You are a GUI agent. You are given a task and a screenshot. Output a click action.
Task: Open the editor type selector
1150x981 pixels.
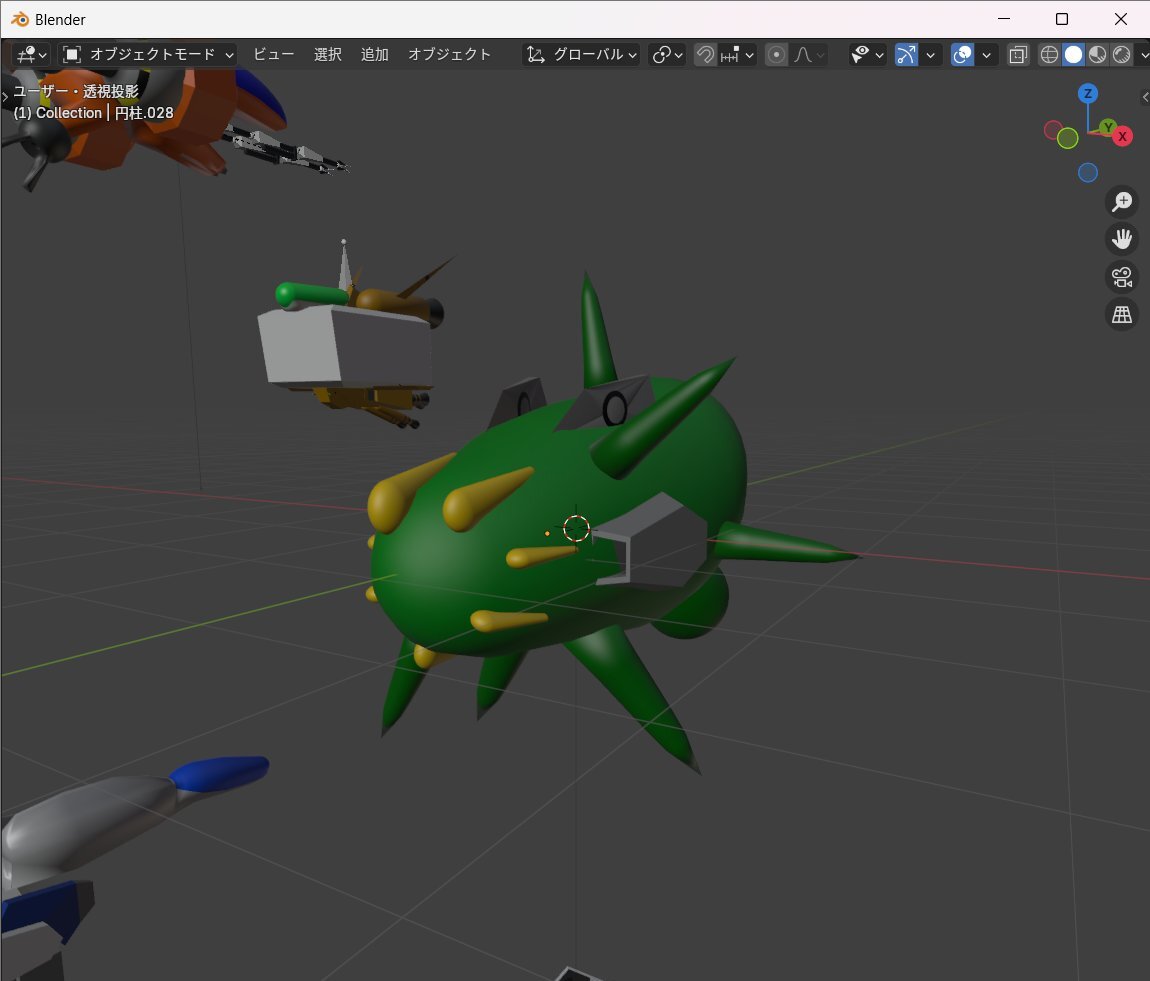(x=32, y=54)
